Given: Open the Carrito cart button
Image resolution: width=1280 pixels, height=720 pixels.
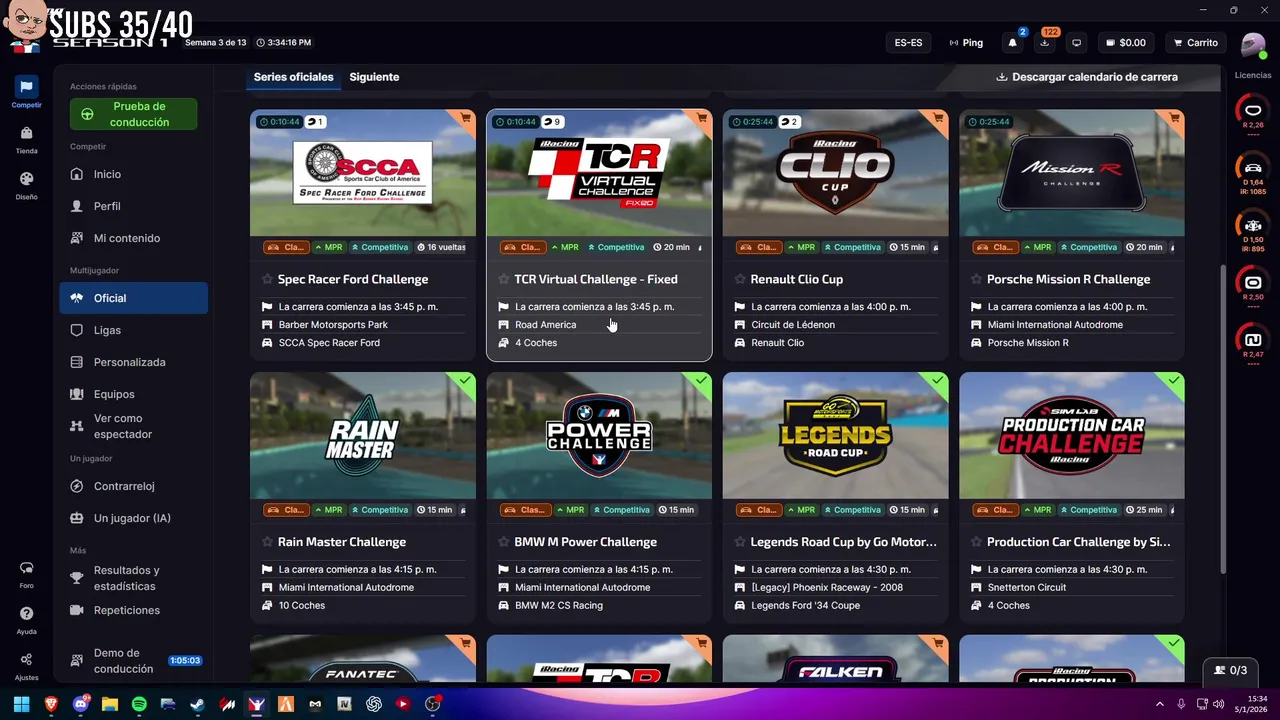Looking at the screenshot, I should 1195,43.
